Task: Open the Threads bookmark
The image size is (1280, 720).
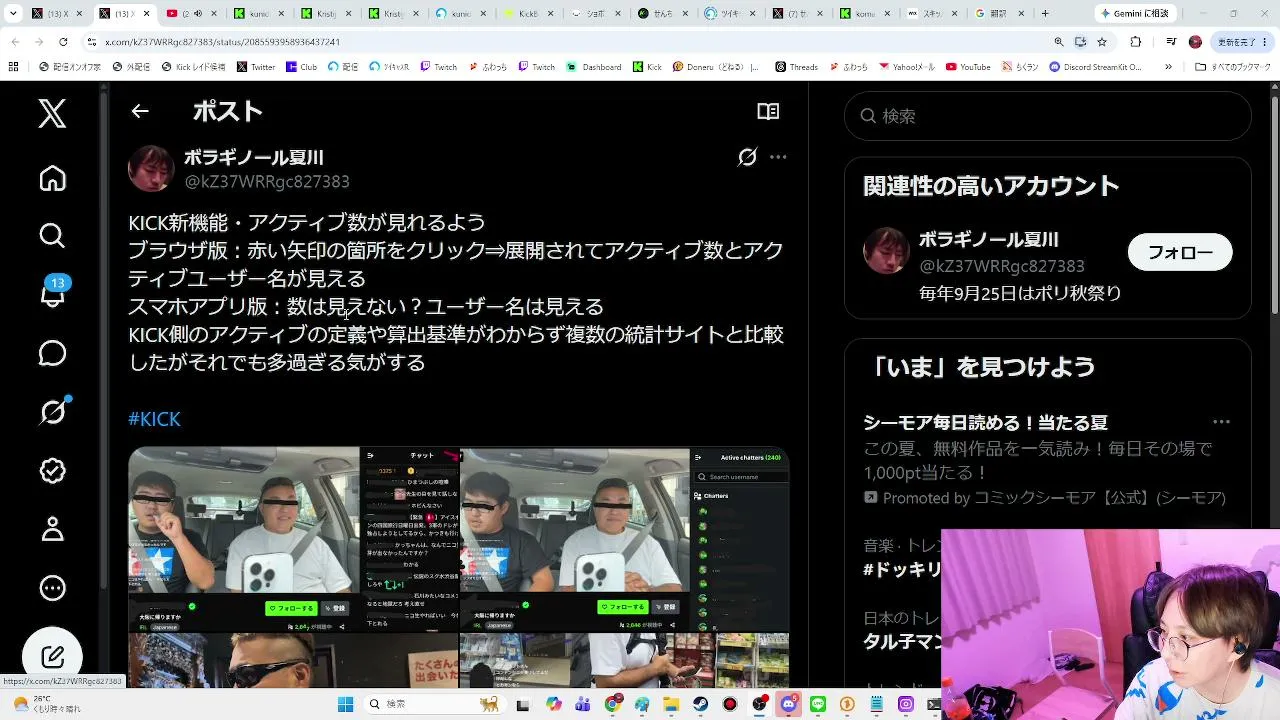Action: 796,67
